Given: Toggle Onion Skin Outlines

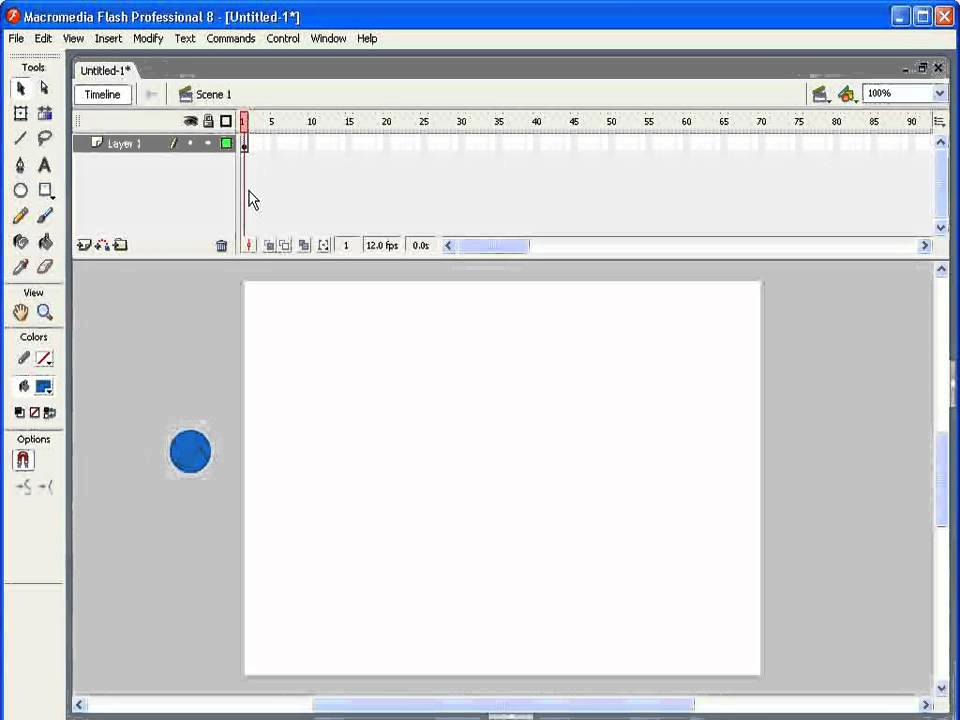Looking at the screenshot, I should point(285,246).
